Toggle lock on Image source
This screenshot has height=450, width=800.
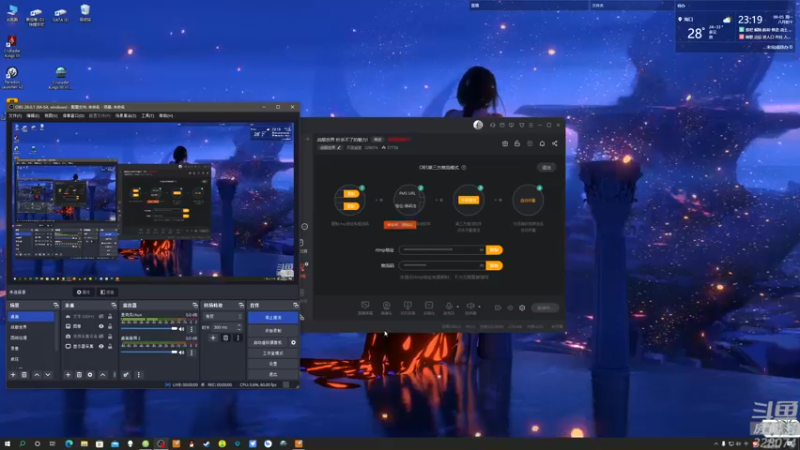[x=110, y=326]
